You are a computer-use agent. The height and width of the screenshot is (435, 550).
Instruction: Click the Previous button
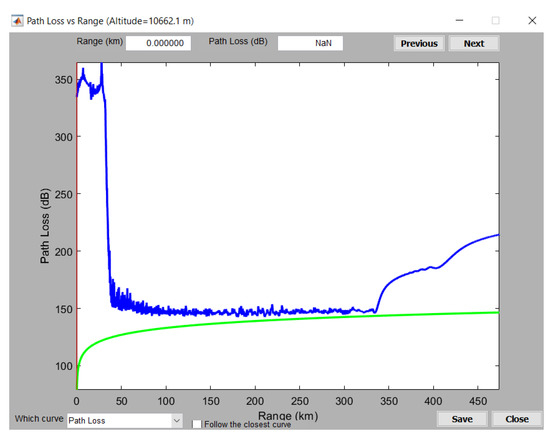(419, 44)
